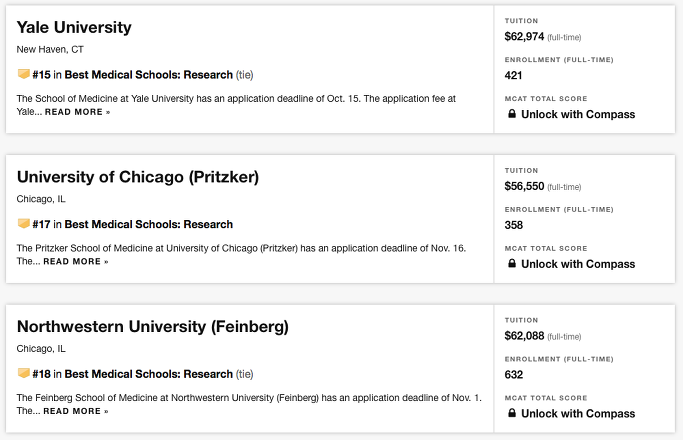Screen dimensions: 683x440
Task: Click Northwestern's enrollment figure 632
Action: pyautogui.click(x=514, y=375)
